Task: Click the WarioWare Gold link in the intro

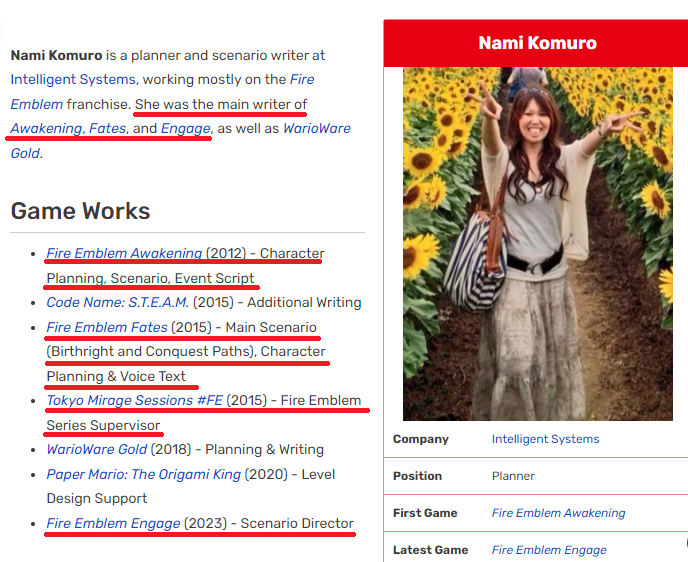Action: coord(317,129)
